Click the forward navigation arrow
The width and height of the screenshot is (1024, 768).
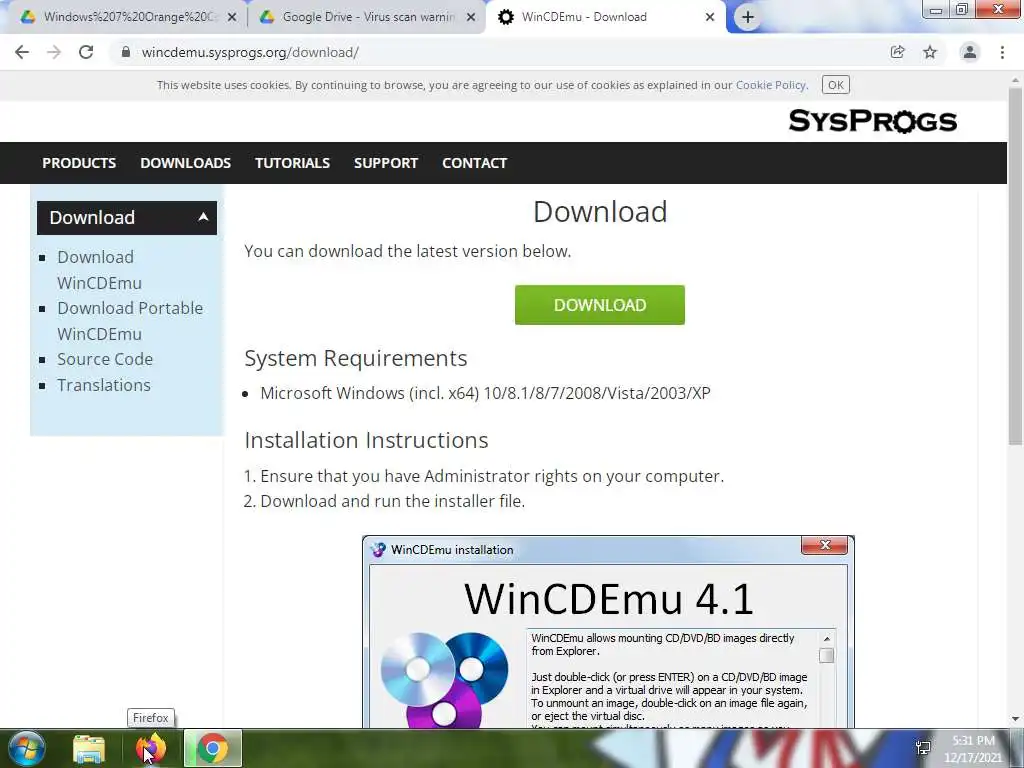click(54, 52)
